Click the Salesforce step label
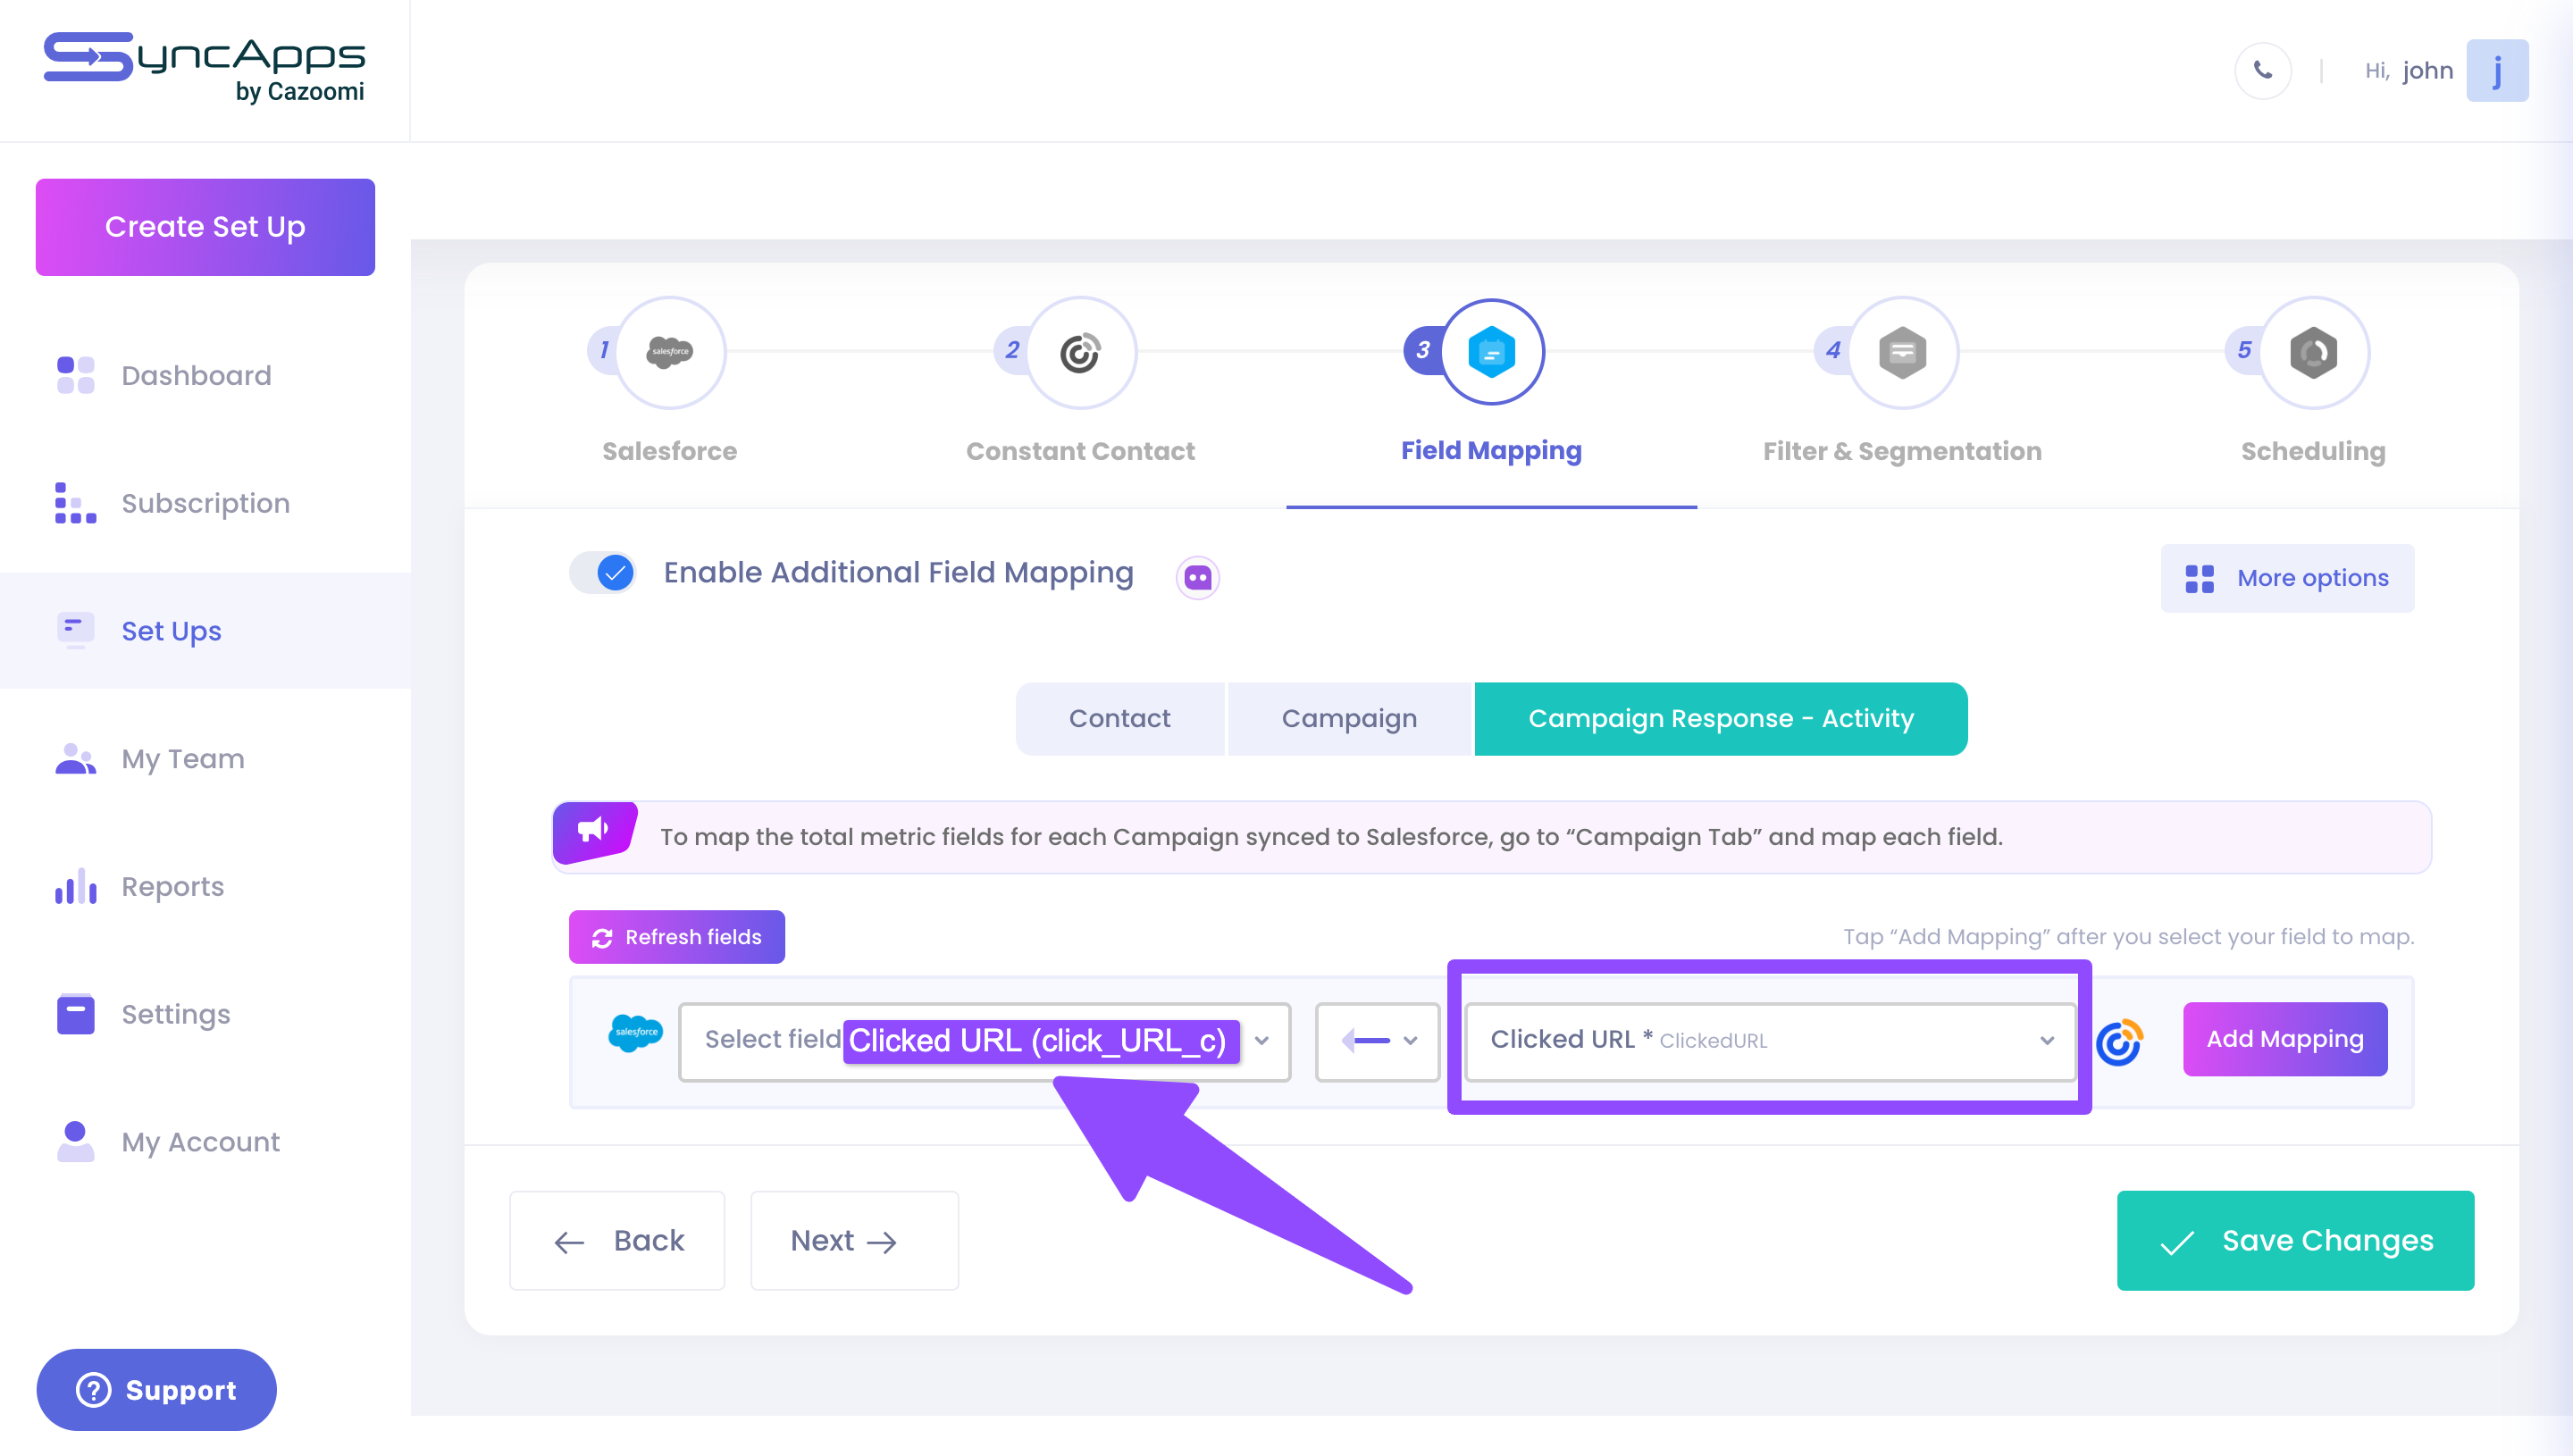This screenshot has width=2573, height=1456. point(670,451)
